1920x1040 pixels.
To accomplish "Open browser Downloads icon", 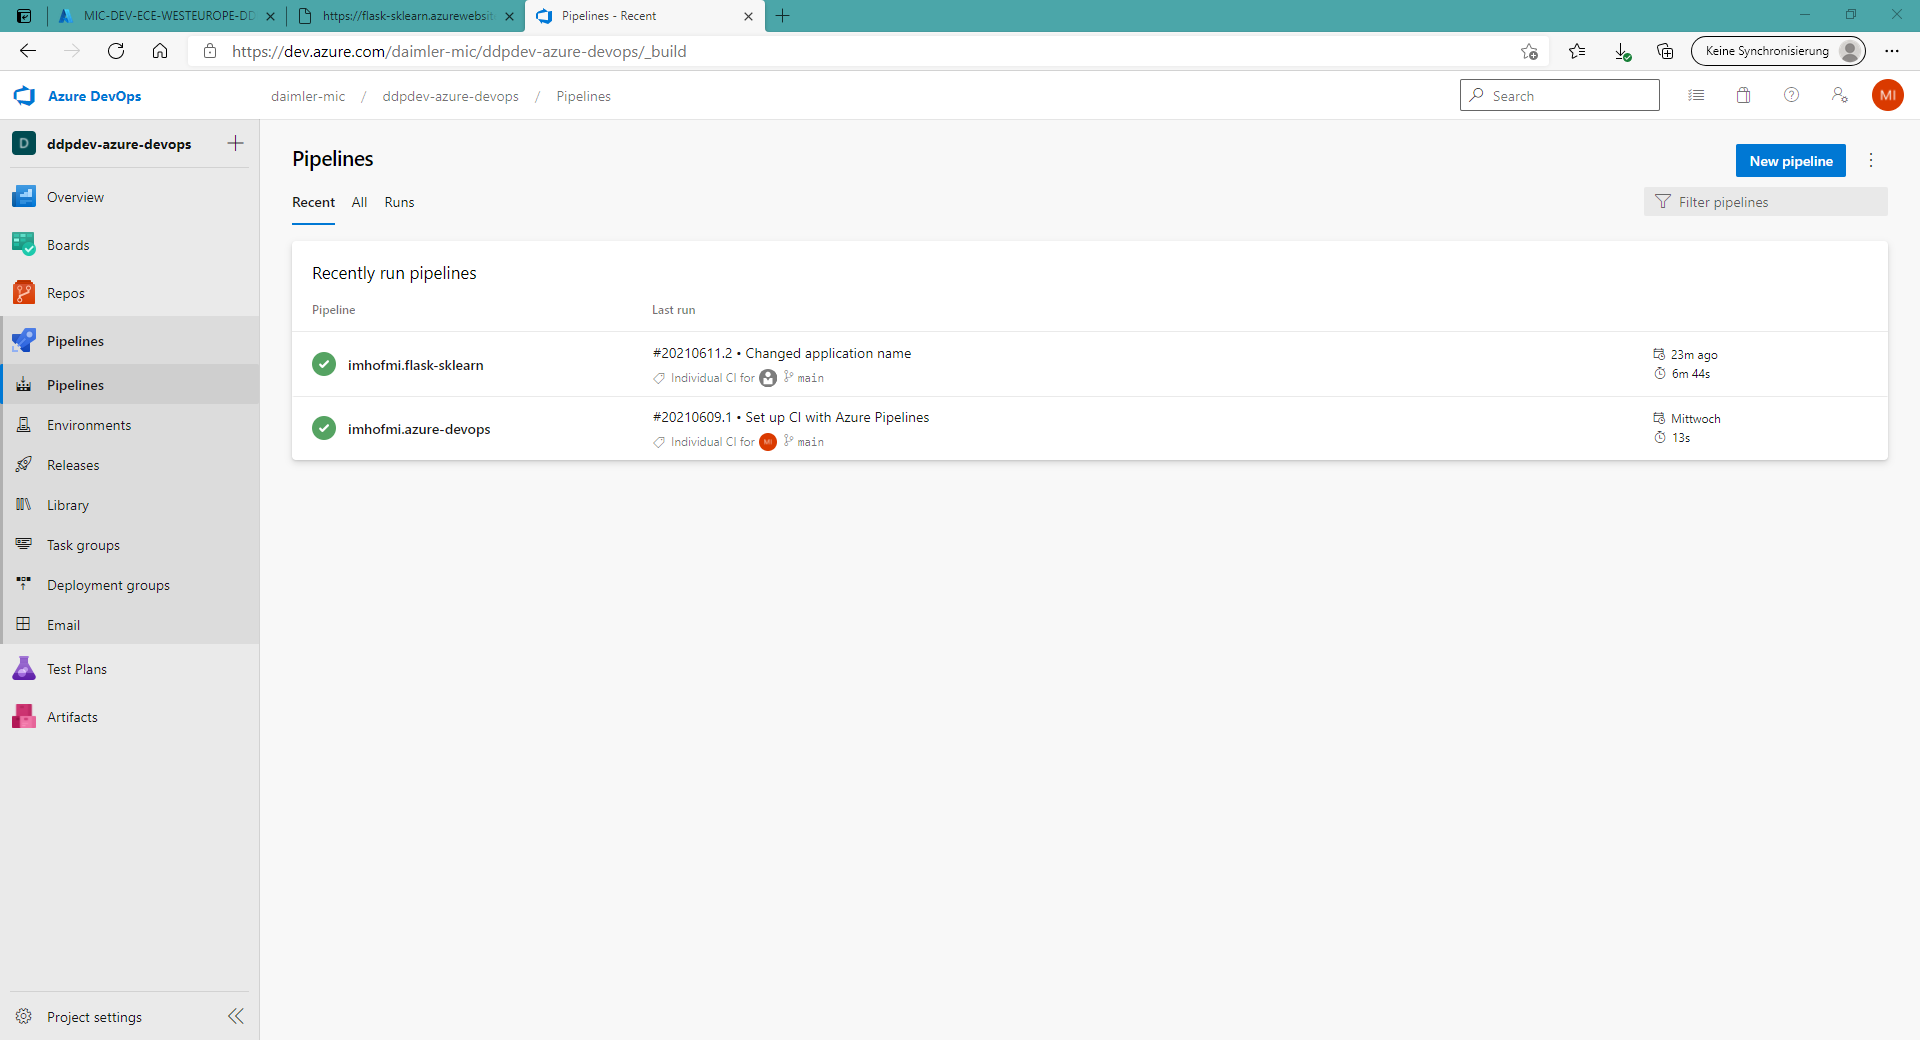I will [x=1621, y=51].
